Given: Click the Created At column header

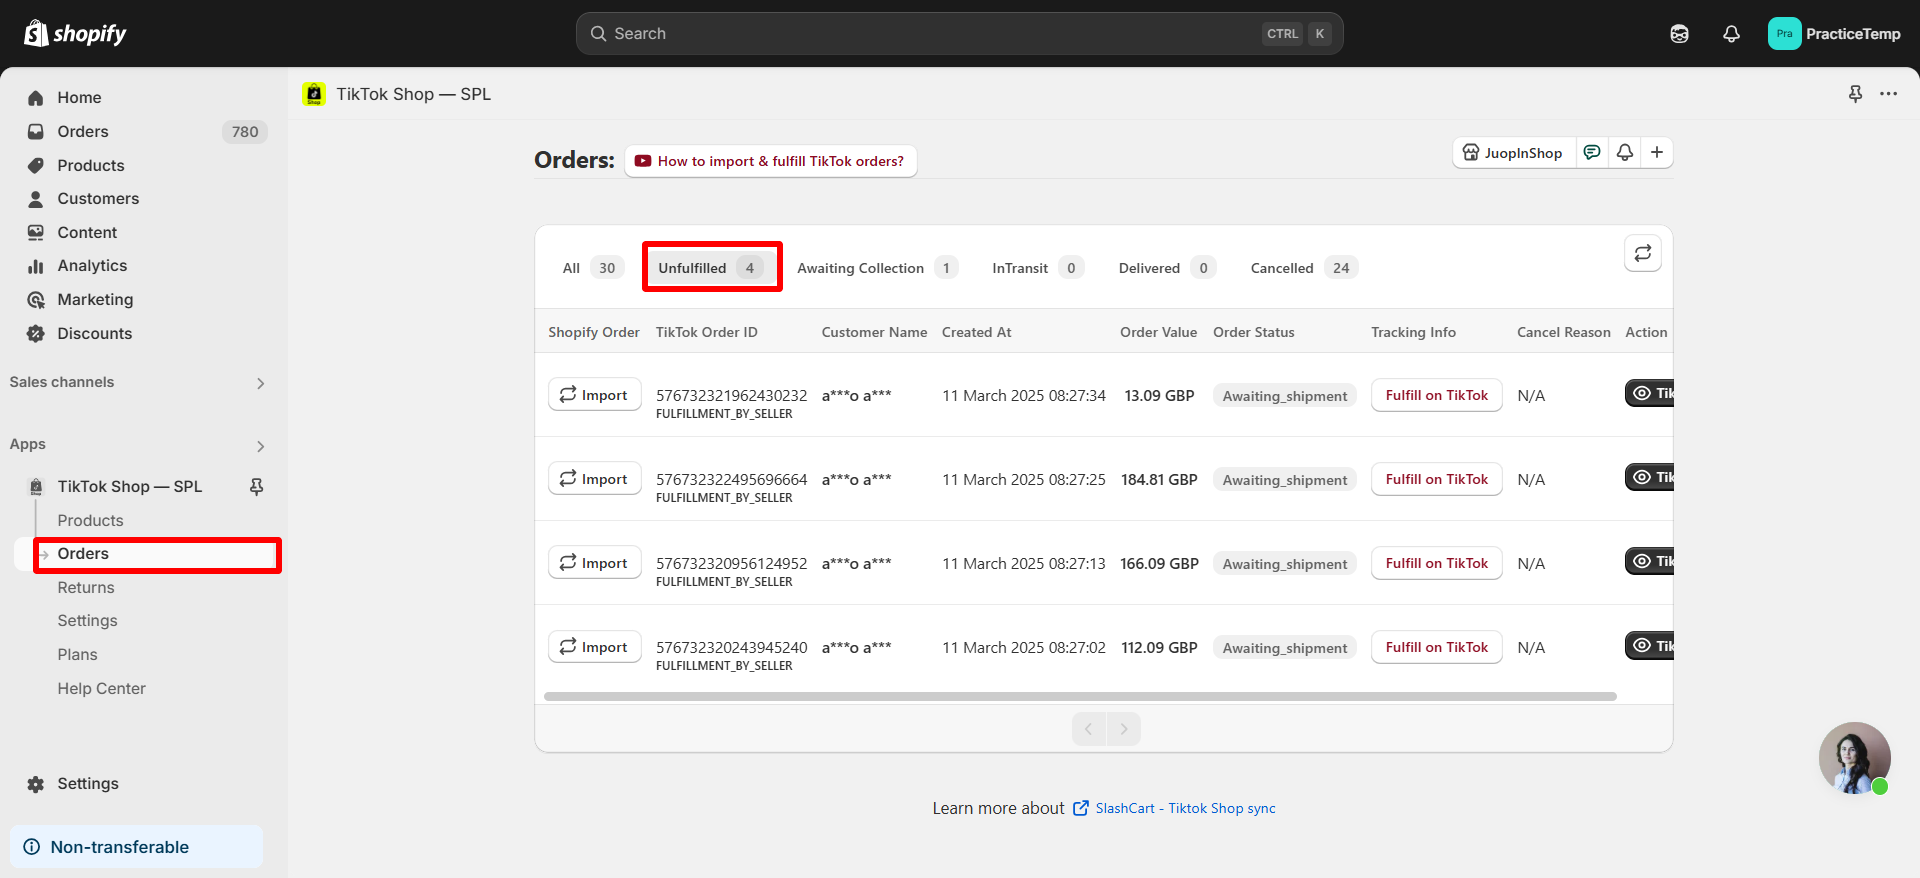Looking at the screenshot, I should pos(977,332).
